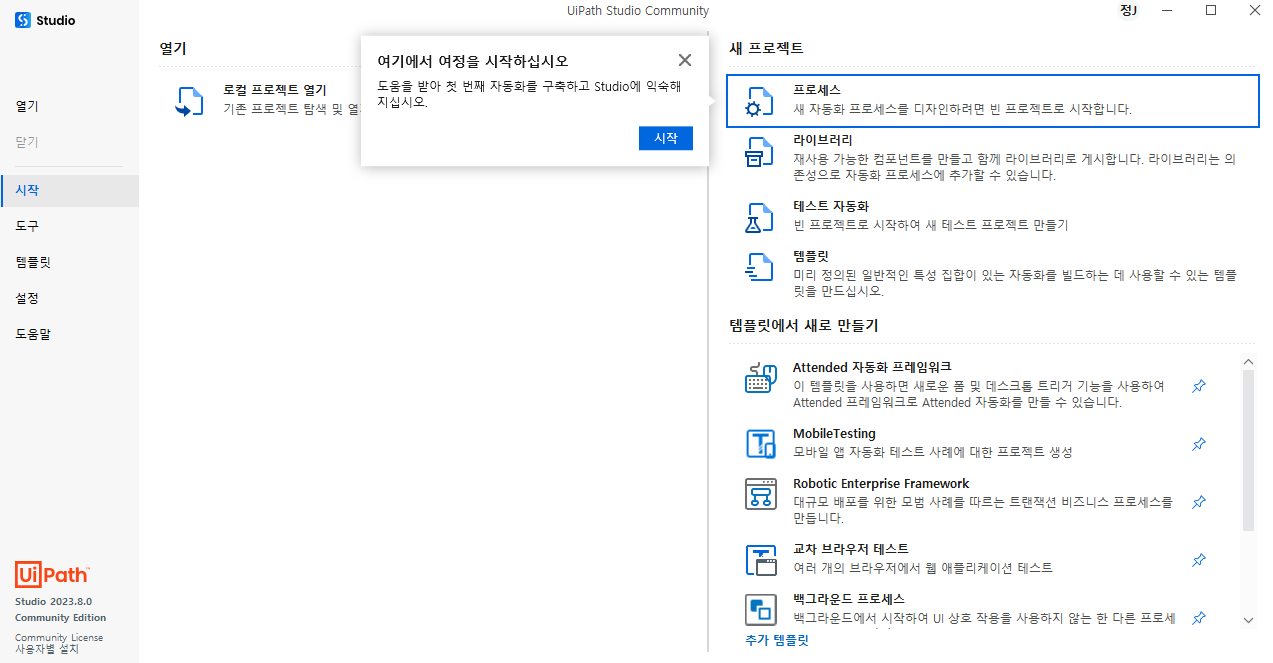Click the 로컬 프로젝트 열기 folder icon
The width and height of the screenshot is (1273, 663).
point(189,102)
